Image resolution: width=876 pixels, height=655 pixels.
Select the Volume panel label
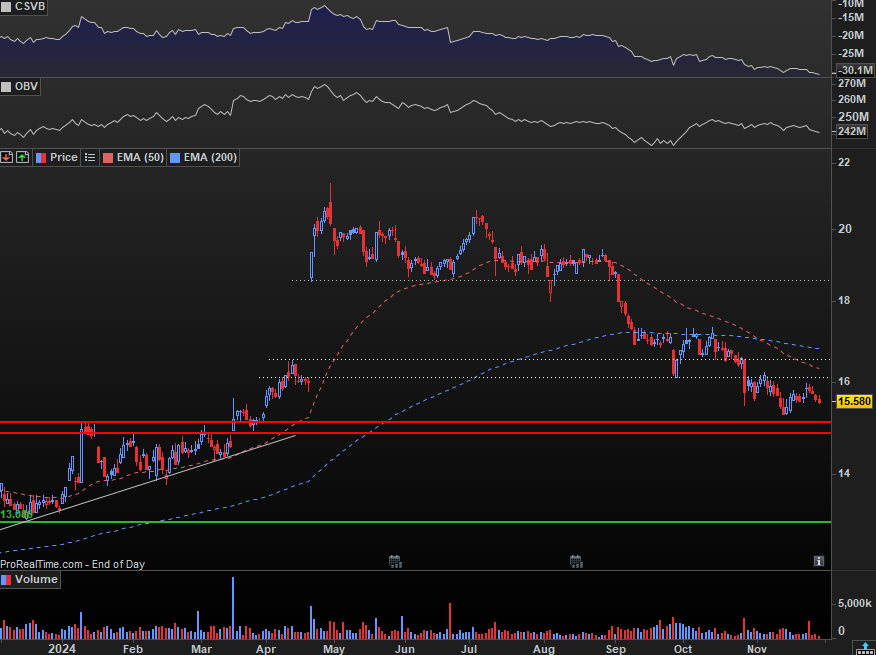click(36, 580)
